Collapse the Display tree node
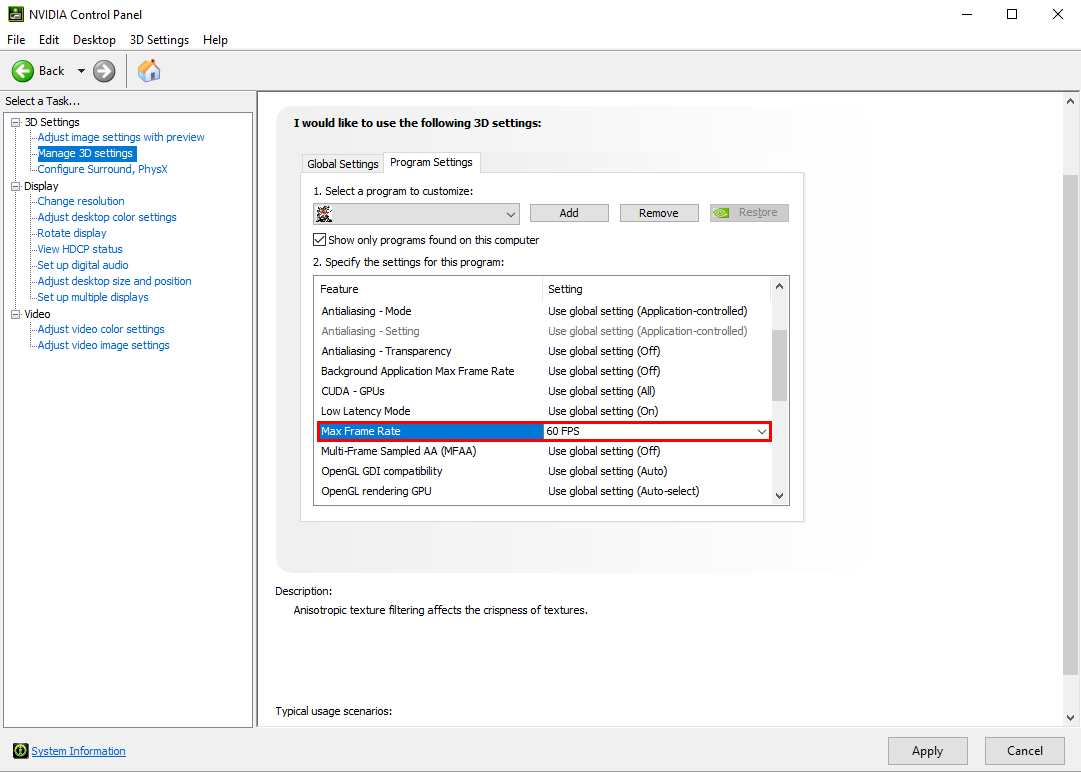Screen dimensions: 1081x773 pos(15,186)
